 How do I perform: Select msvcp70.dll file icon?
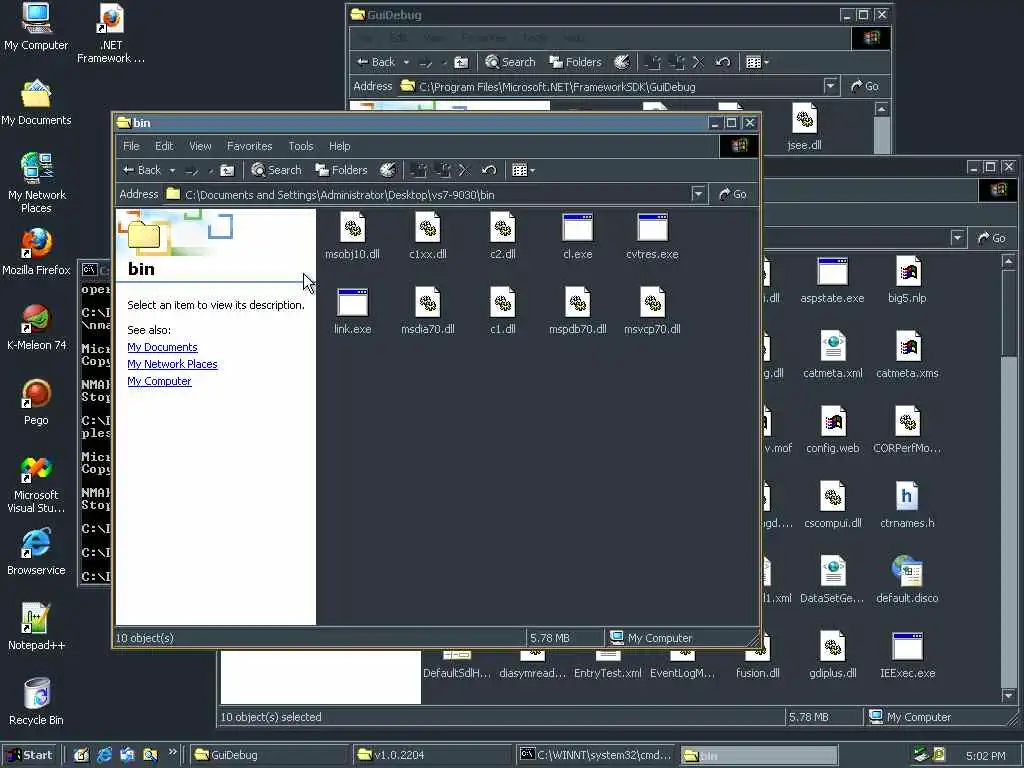[652, 303]
